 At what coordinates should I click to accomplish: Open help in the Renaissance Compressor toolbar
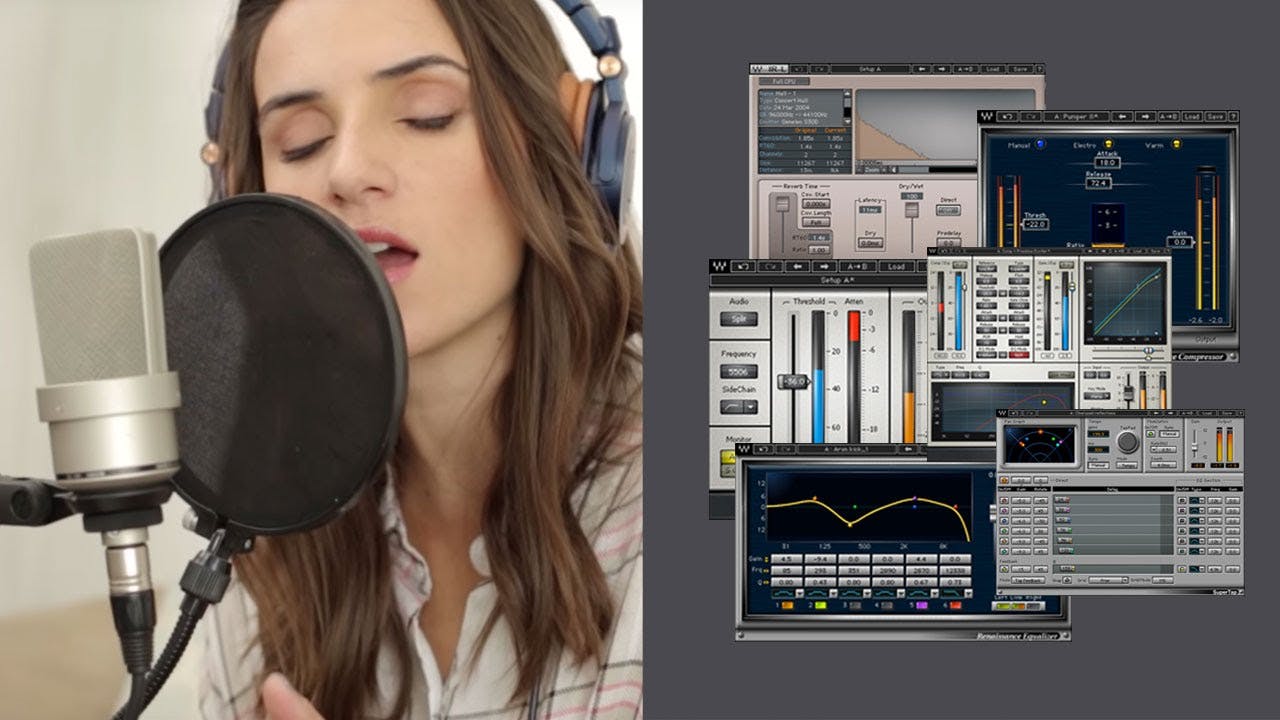[1233, 116]
